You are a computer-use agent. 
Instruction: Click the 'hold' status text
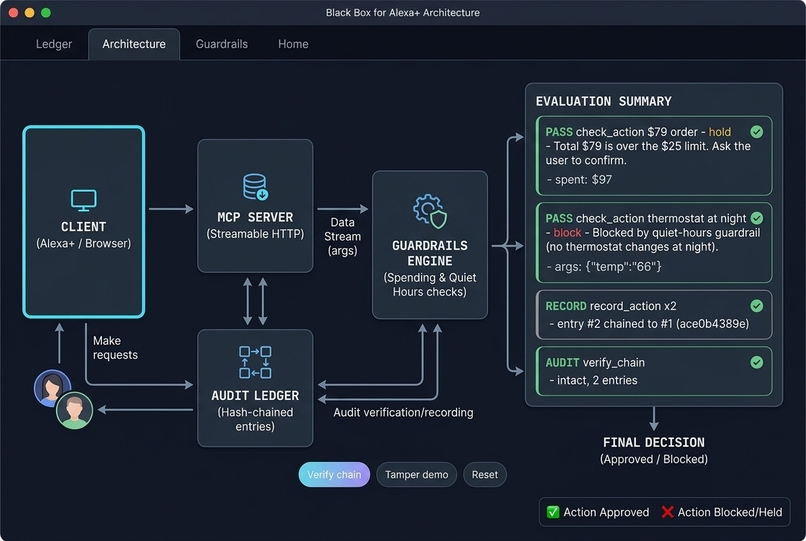[x=720, y=132]
